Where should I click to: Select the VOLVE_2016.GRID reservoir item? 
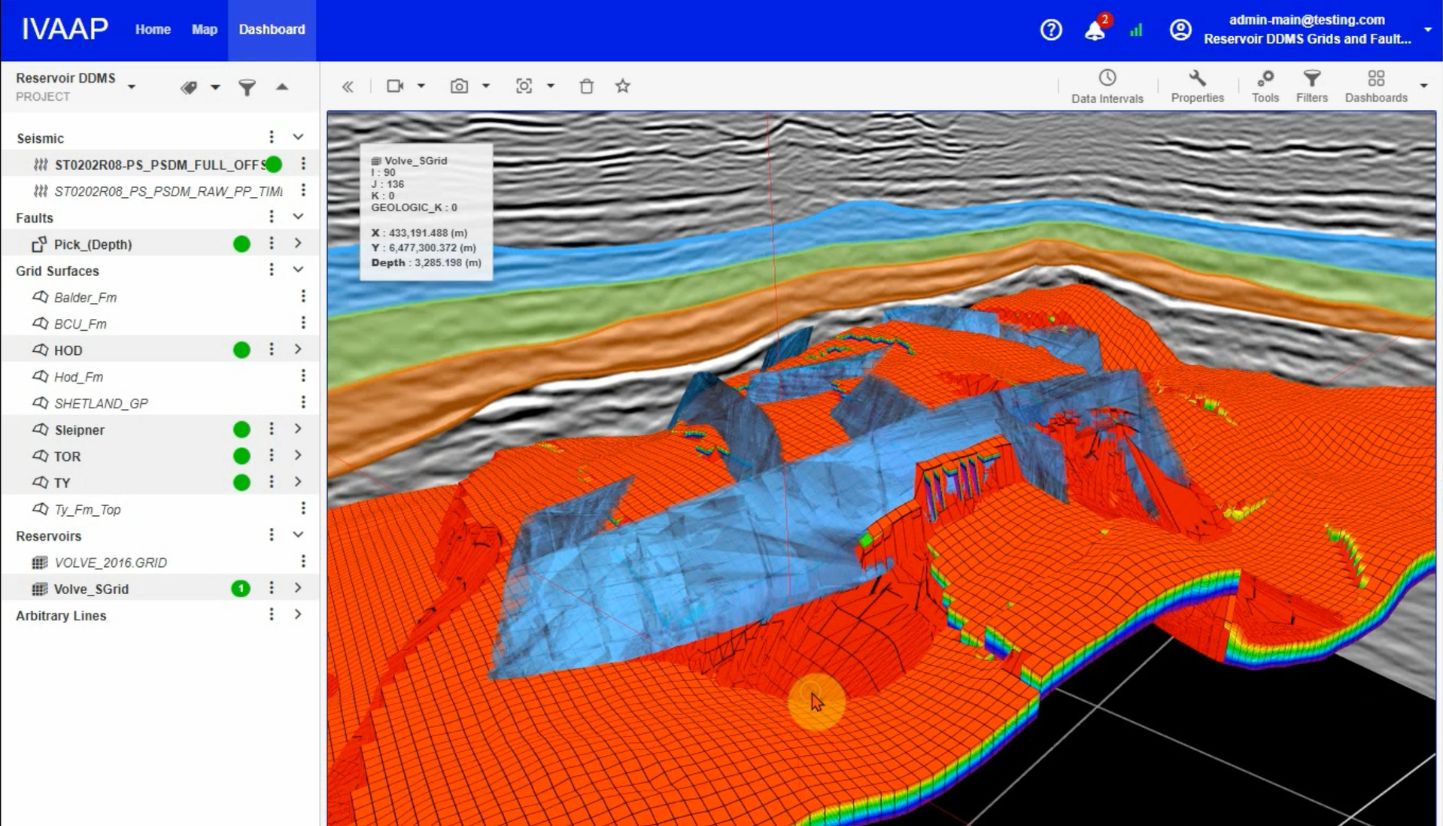pyautogui.click(x=110, y=562)
